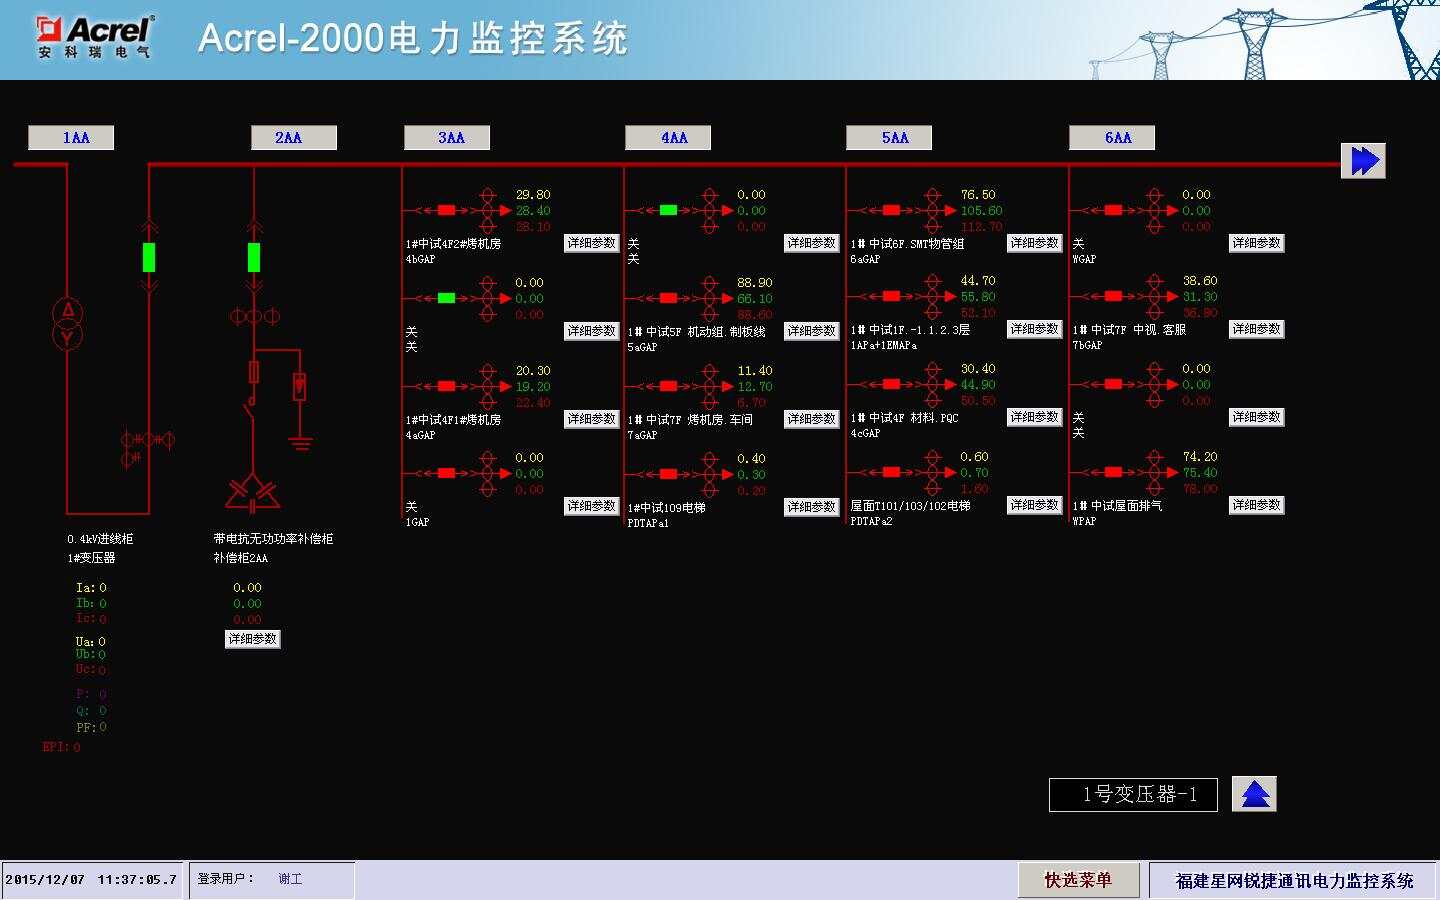The height and width of the screenshot is (900, 1440).
Task: Click the red breaker of feeder 5aGAP
Action: click(x=669, y=298)
